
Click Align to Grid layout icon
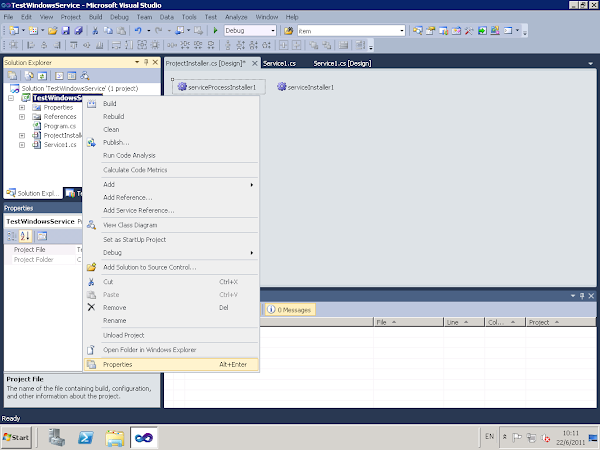pyautogui.click(x=13, y=45)
